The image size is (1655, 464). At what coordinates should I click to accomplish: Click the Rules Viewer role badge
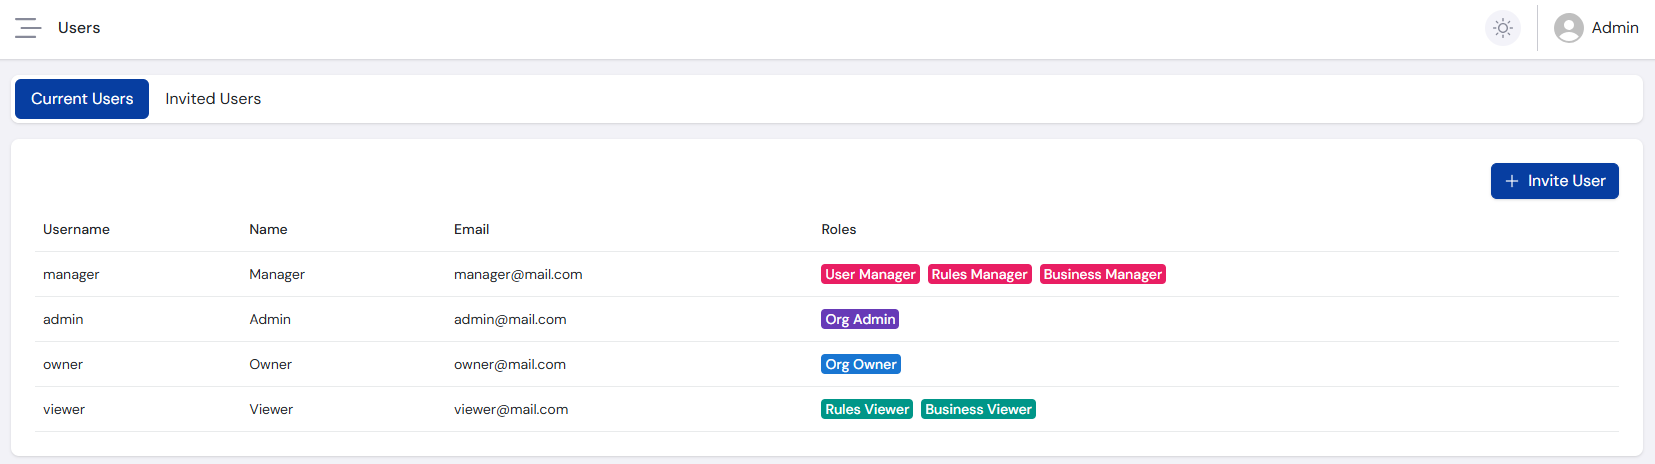[867, 409]
